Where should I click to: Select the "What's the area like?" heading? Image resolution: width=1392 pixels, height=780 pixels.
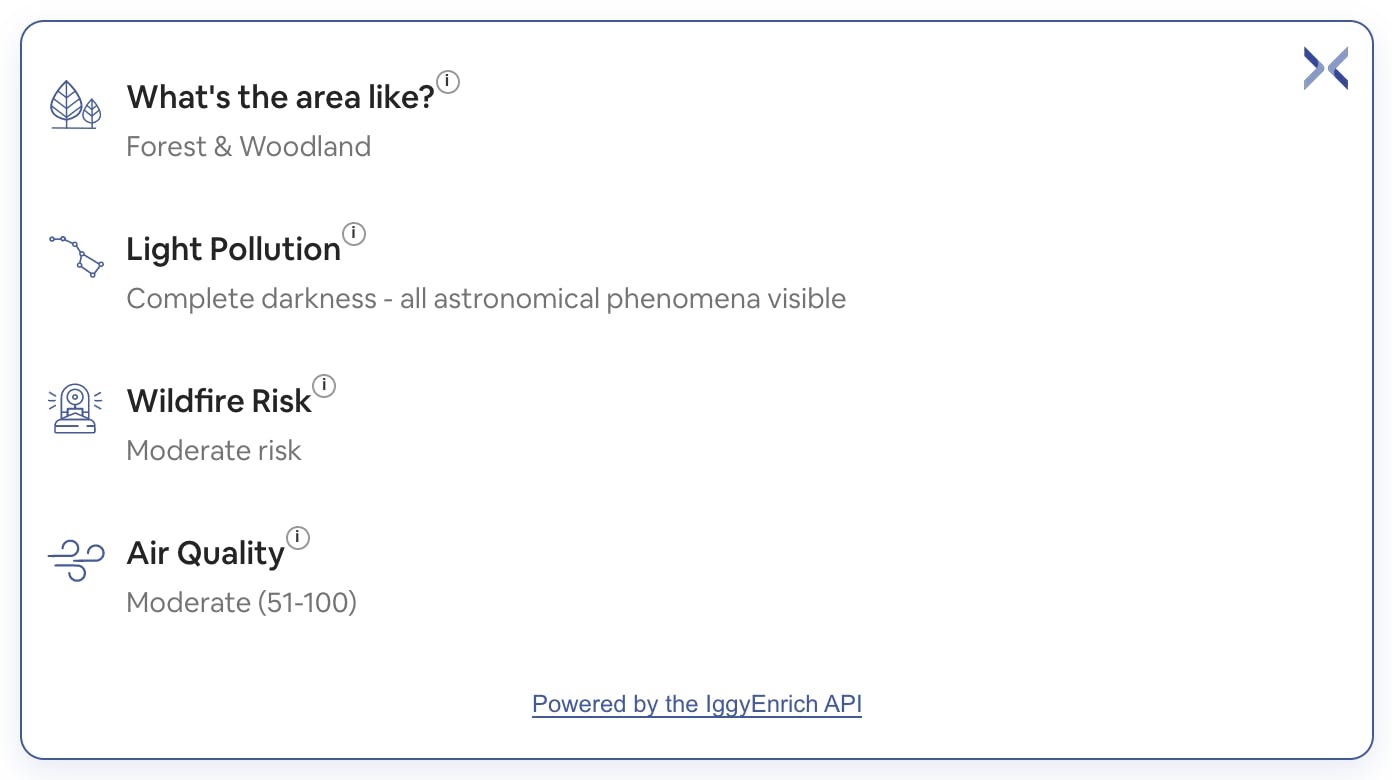pyautogui.click(x=280, y=98)
